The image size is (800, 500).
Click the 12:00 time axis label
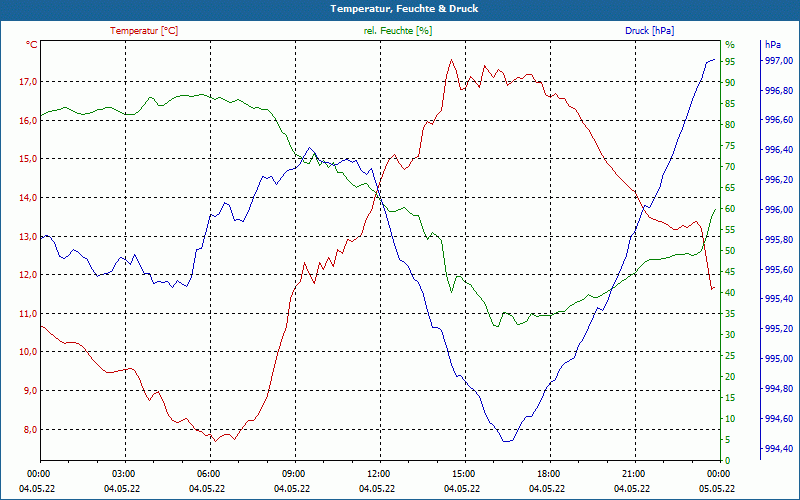tap(378, 473)
